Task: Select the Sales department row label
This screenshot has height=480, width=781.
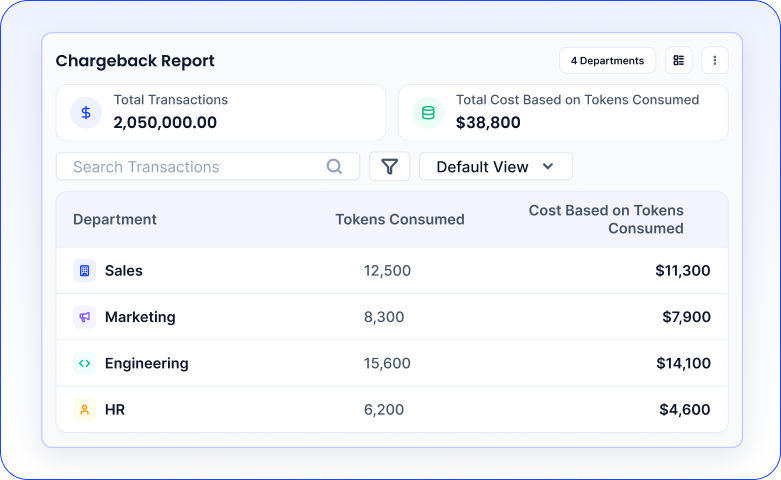Action: 124,270
